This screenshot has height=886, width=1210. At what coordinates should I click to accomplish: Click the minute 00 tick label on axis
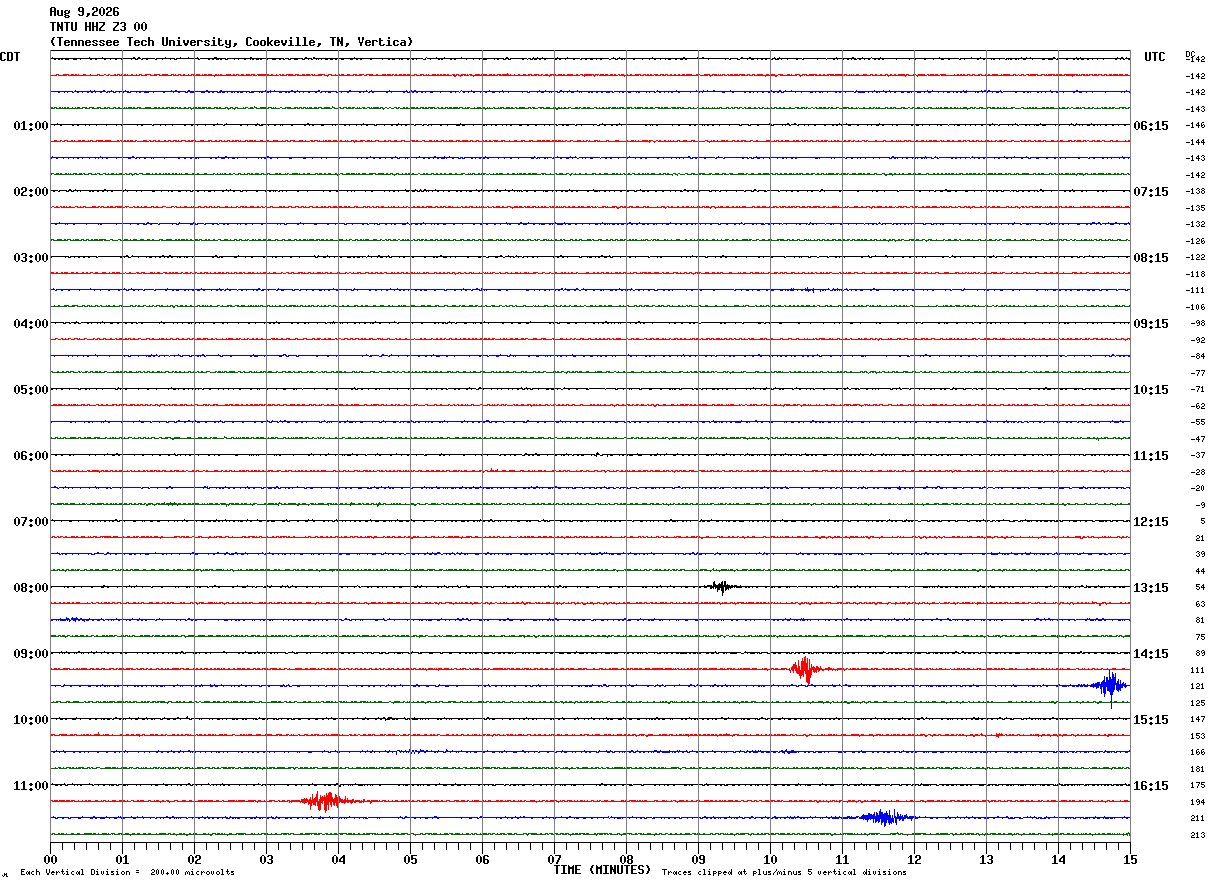coord(50,859)
